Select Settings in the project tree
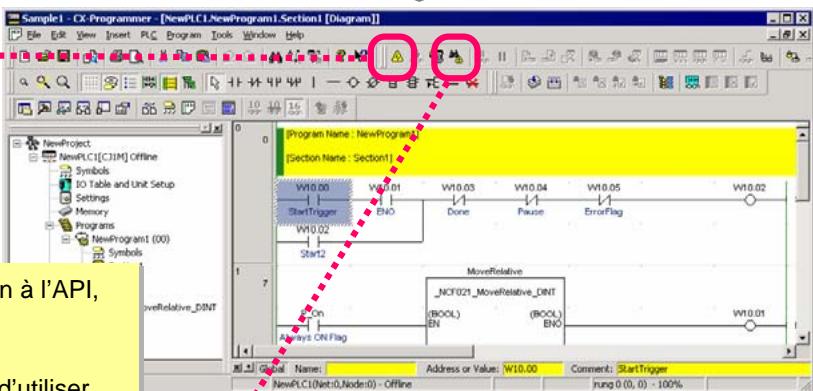The width and height of the screenshot is (813, 391). point(92,198)
